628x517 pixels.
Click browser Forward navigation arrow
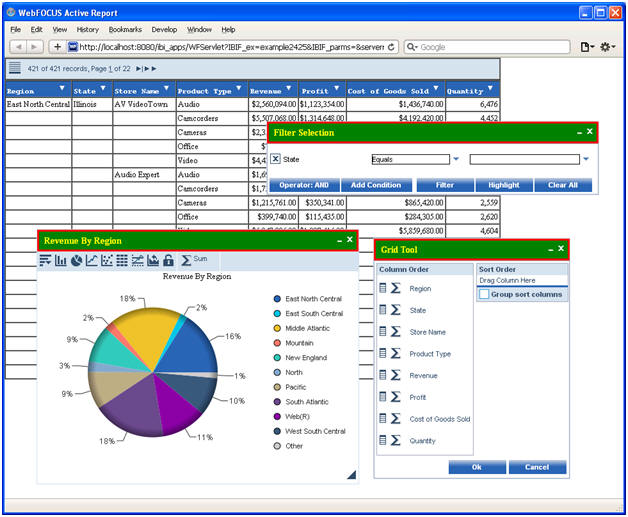click(34, 47)
